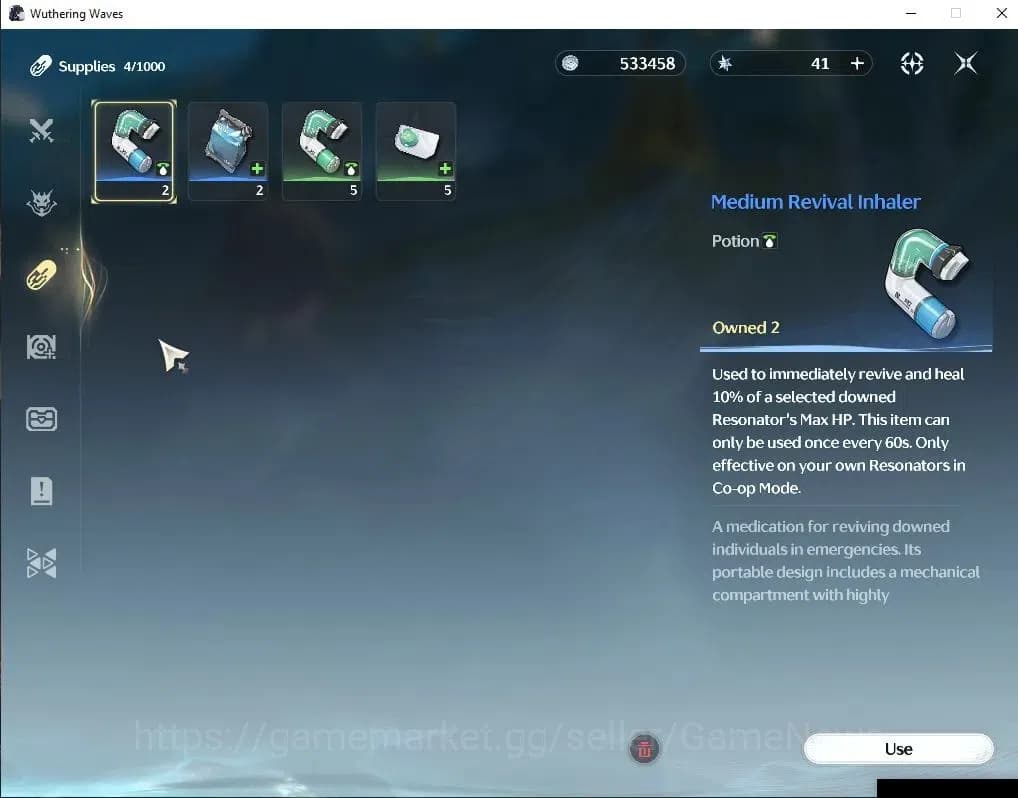The height and width of the screenshot is (798, 1018).
Task: Select the white energy pack item with count 5
Action: (x=416, y=151)
